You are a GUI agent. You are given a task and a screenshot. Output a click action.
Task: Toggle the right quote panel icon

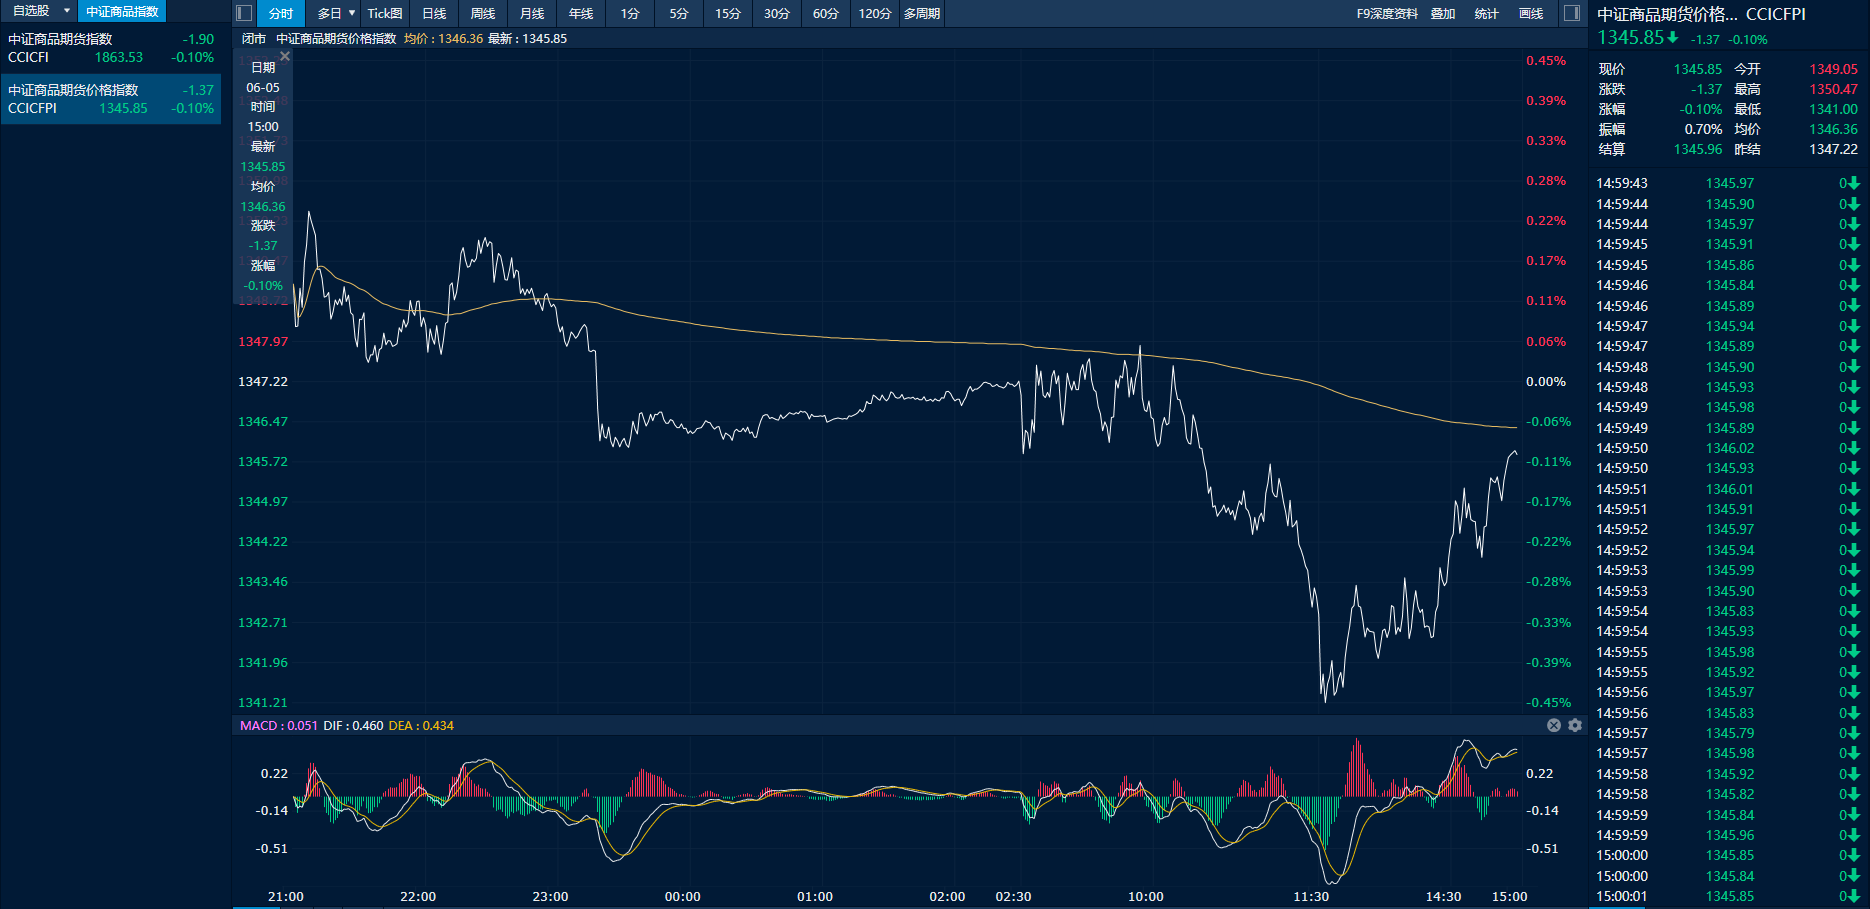pos(1571,13)
